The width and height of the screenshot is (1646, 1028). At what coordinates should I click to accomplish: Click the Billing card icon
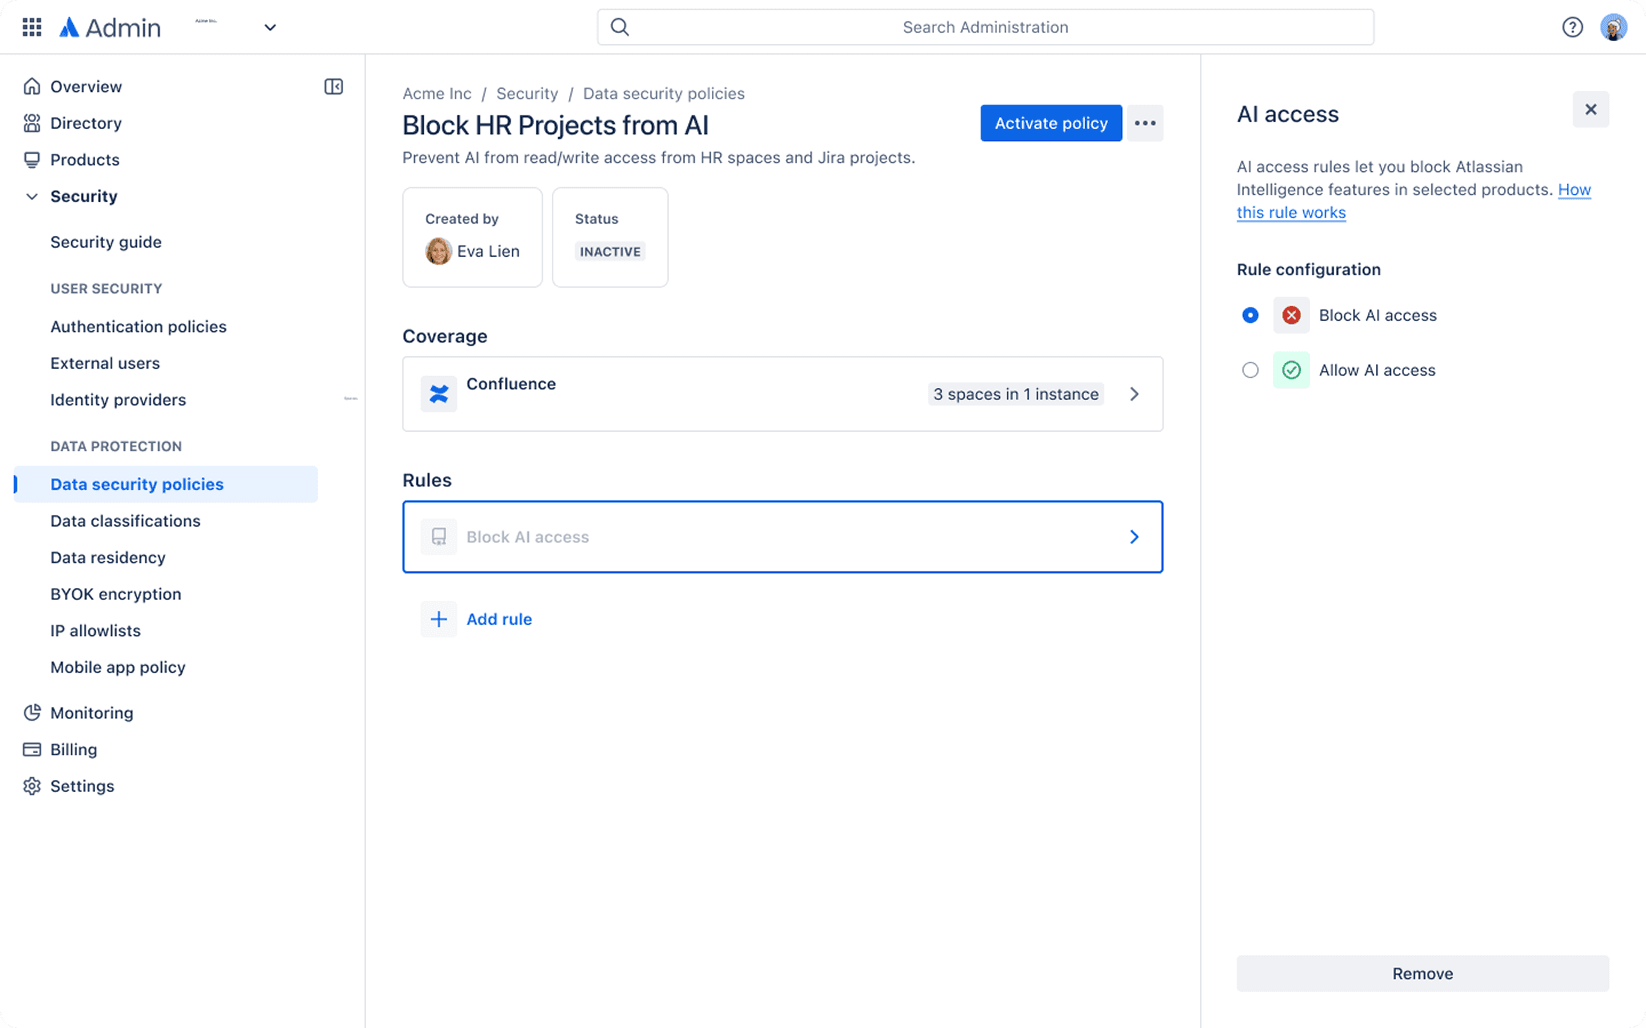coord(32,749)
